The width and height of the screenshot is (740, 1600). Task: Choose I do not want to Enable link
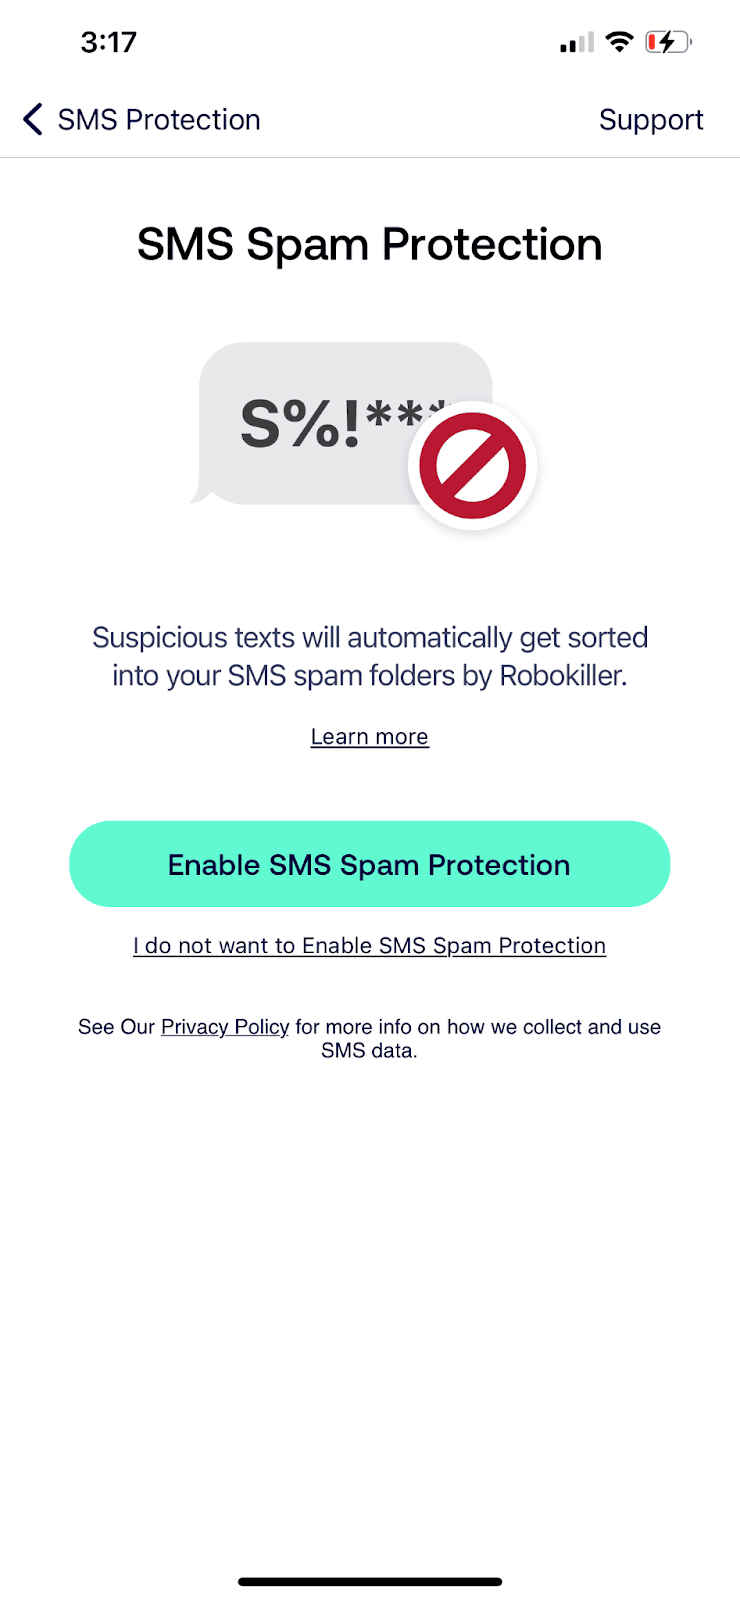click(x=369, y=946)
